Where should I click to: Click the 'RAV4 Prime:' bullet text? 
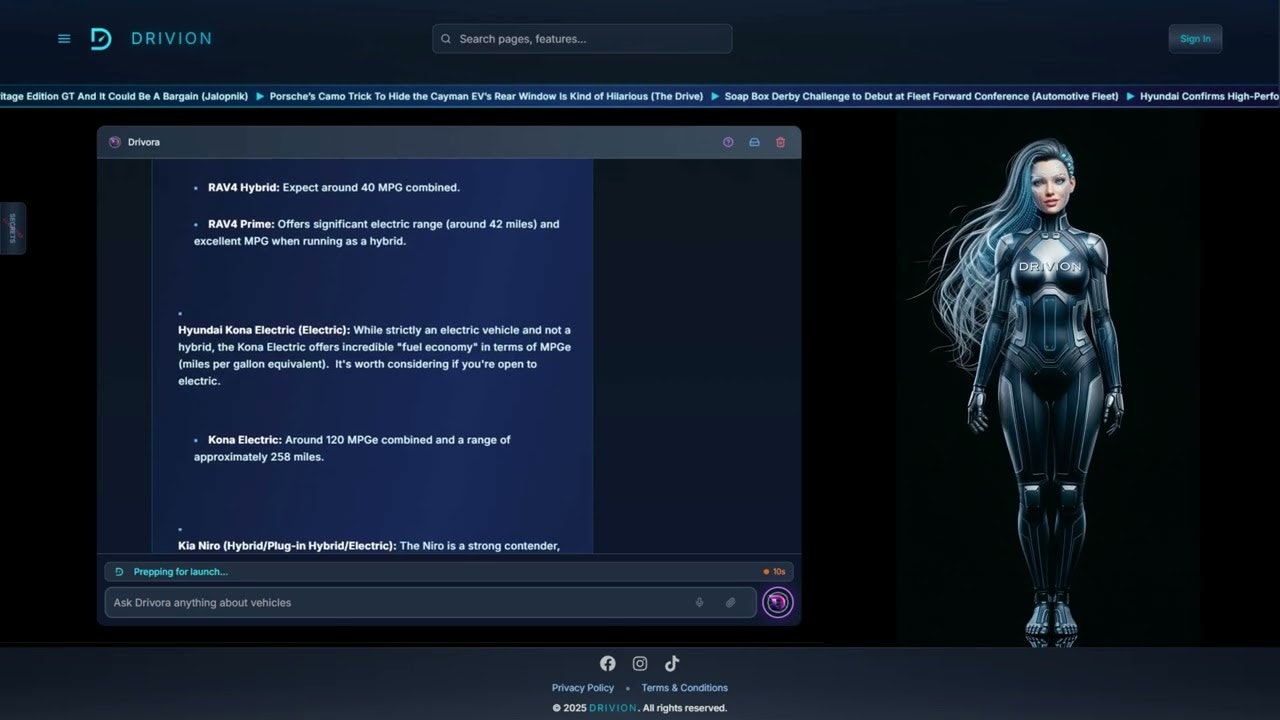point(241,224)
